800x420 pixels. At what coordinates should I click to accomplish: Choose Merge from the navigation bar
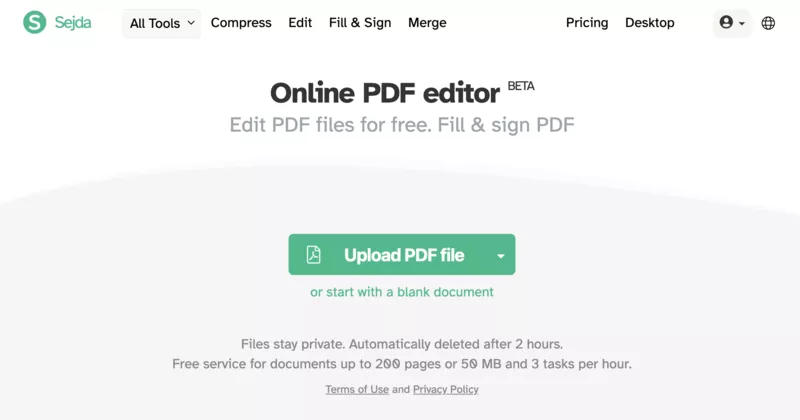click(427, 23)
